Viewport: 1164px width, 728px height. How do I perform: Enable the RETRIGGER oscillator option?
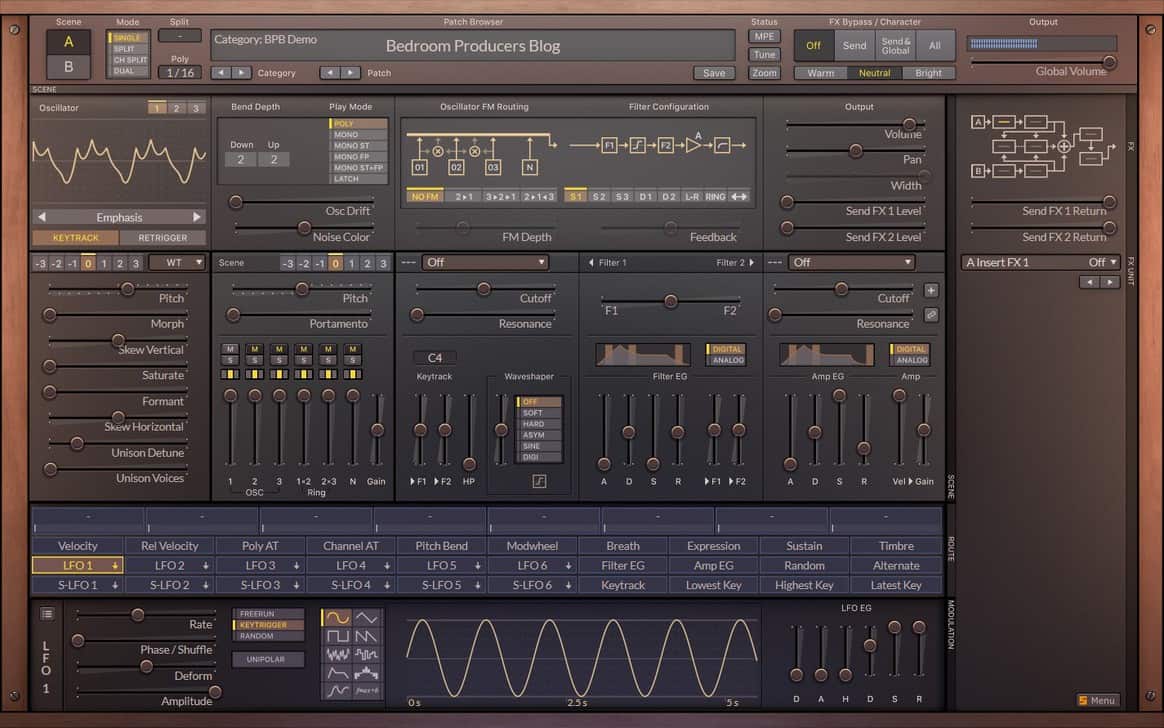(163, 238)
